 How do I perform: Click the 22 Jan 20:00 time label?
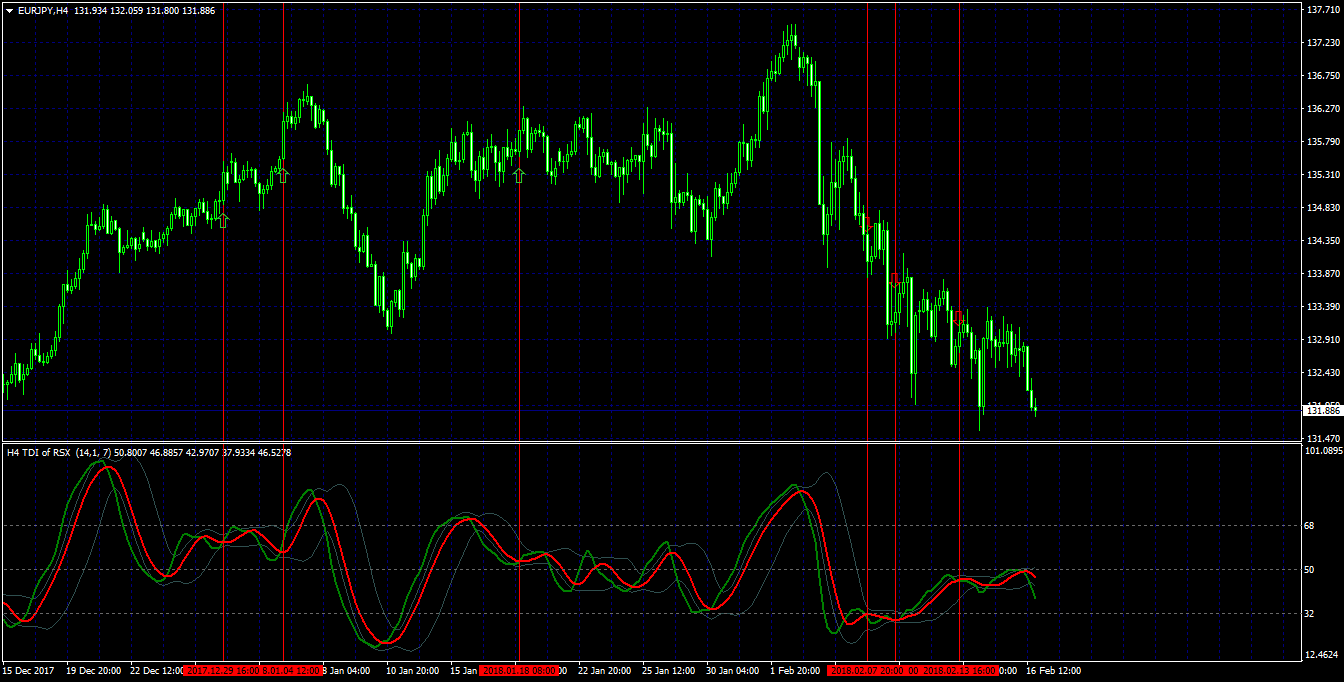coord(606,671)
